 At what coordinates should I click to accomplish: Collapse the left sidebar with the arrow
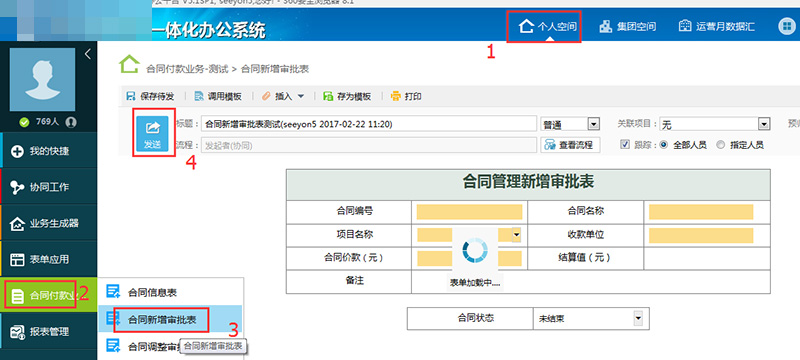[x=88, y=54]
